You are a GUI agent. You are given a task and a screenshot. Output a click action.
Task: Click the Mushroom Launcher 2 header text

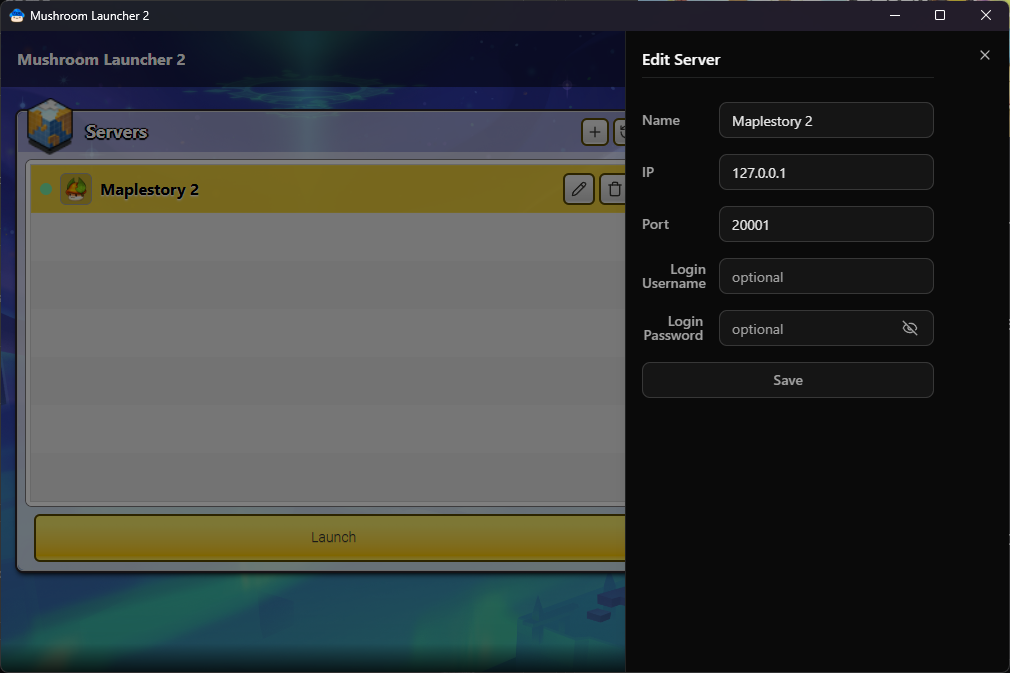click(x=101, y=60)
